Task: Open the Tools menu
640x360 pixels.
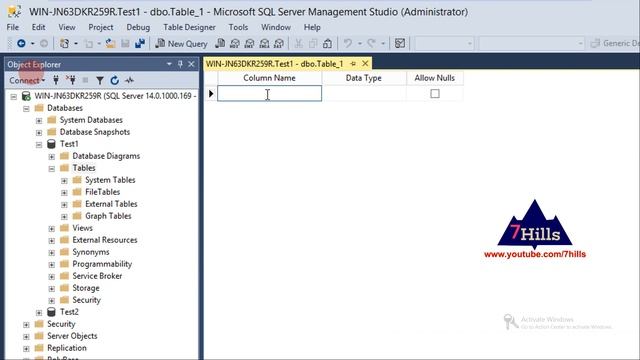Action: (x=238, y=27)
